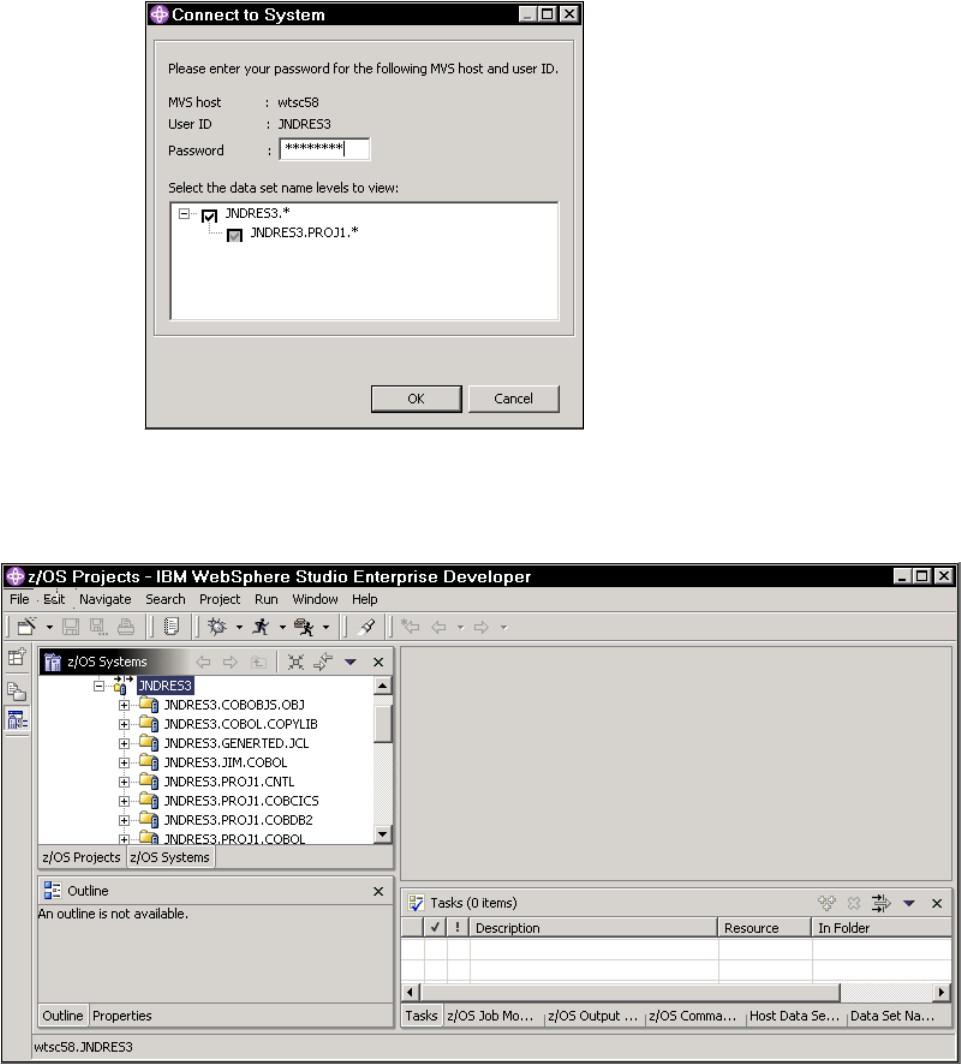Open the z/OS Systems view menu
The width and height of the screenshot is (961, 1064).
pyautogui.click(x=352, y=662)
